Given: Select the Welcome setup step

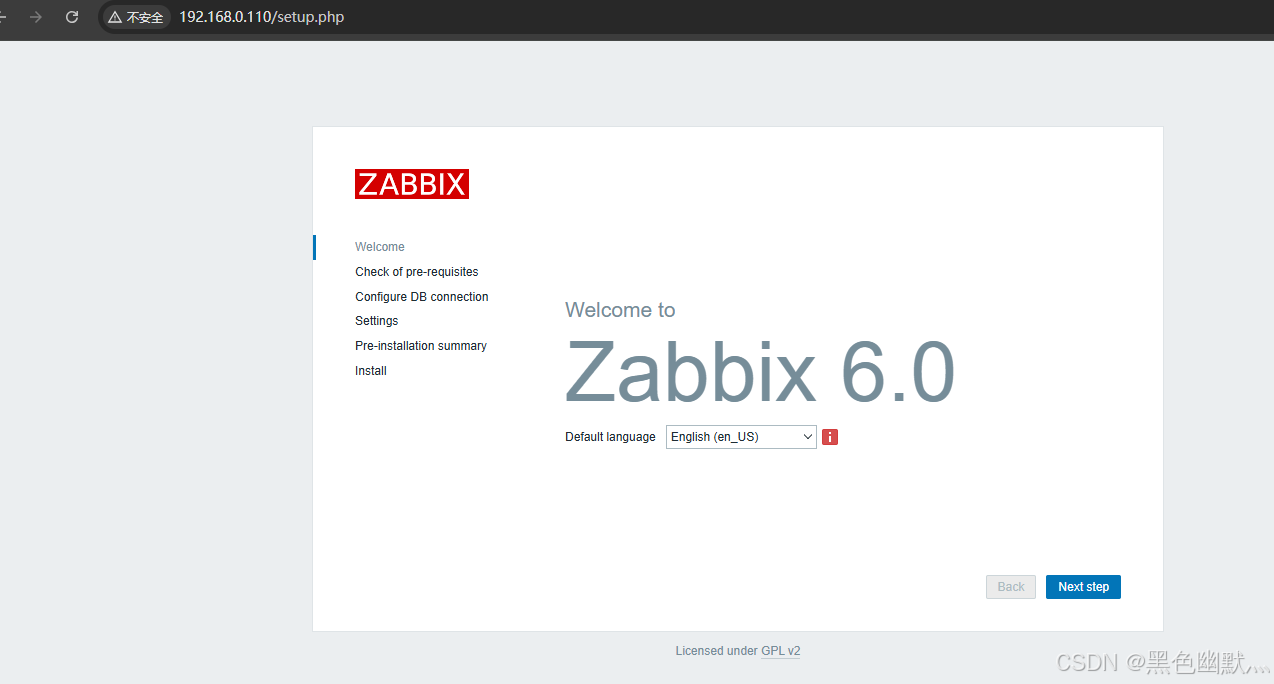Looking at the screenshot, I should tap(380, 247).
